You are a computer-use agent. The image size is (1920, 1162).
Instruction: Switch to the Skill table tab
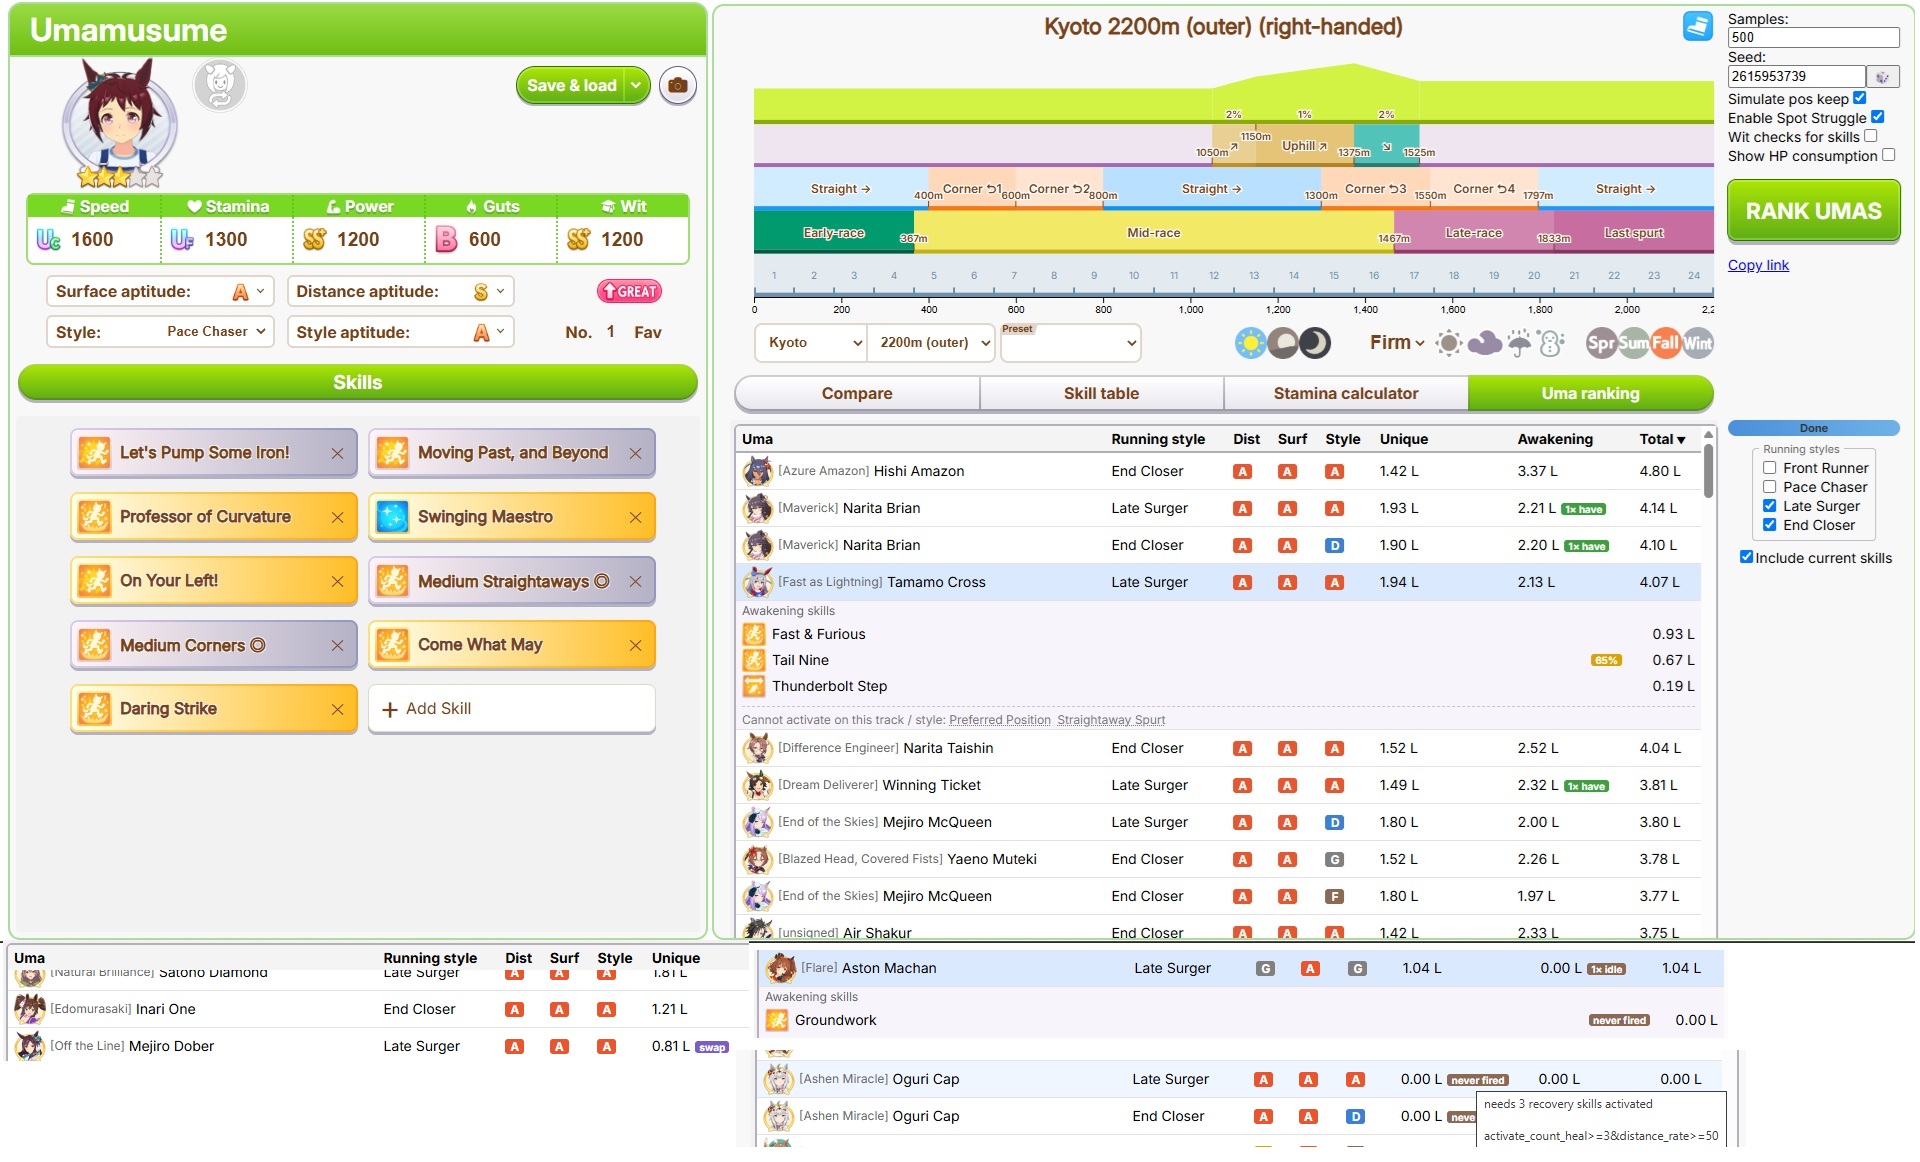pos(1101,394)
